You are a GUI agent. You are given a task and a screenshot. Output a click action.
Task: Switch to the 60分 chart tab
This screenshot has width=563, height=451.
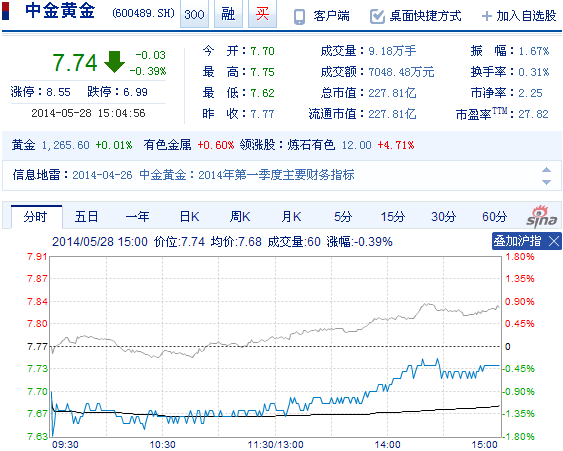pos(494,217)
